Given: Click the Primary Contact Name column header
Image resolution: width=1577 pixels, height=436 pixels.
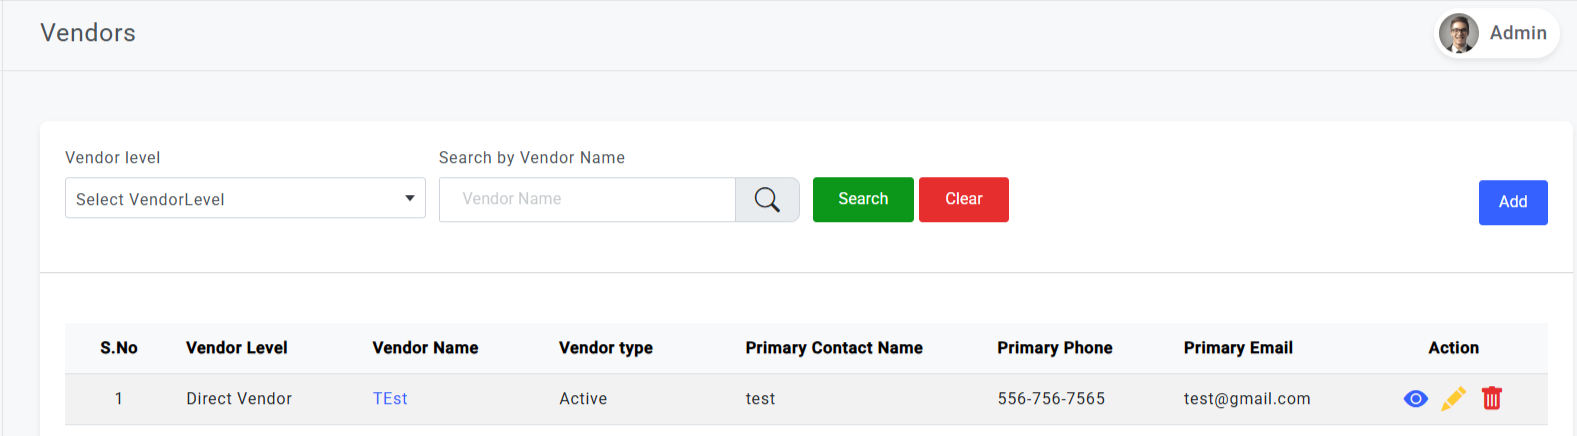Looking at the screenshot, I should [x=833, y=348].
